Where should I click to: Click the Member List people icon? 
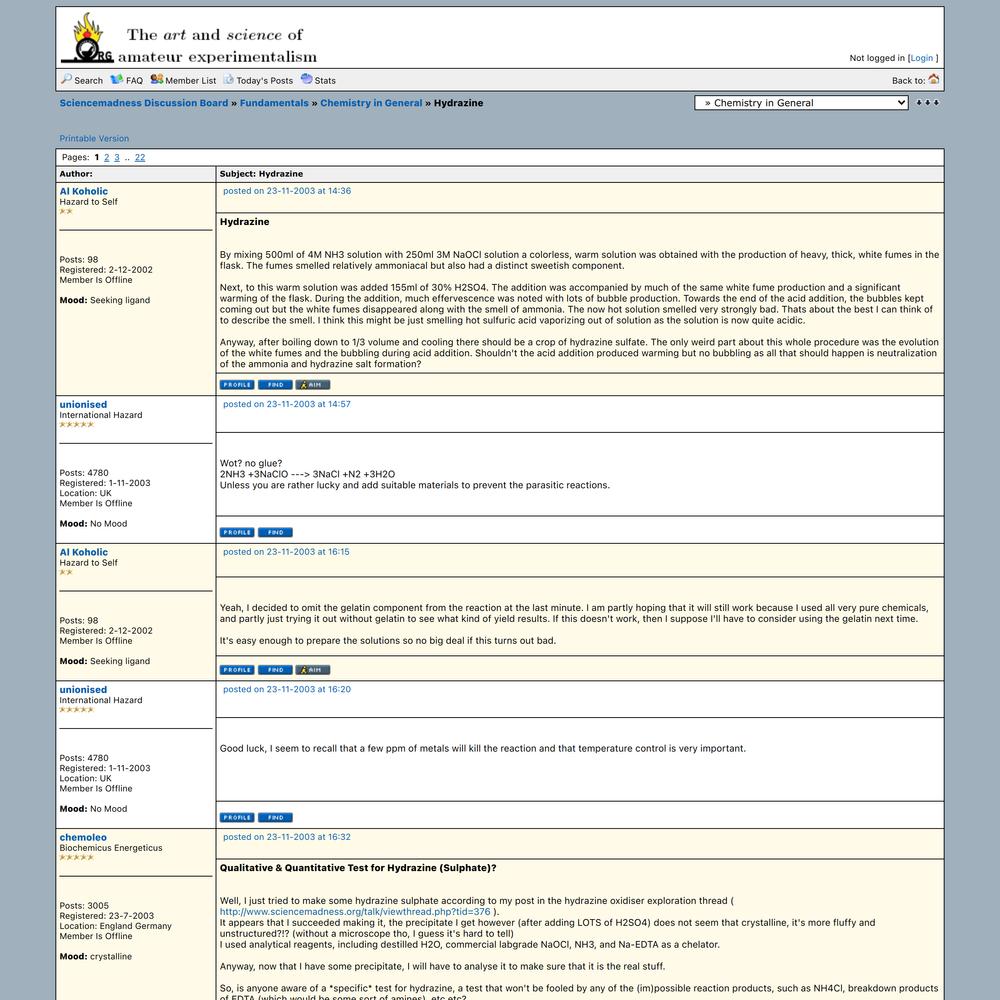click(157, 79)
